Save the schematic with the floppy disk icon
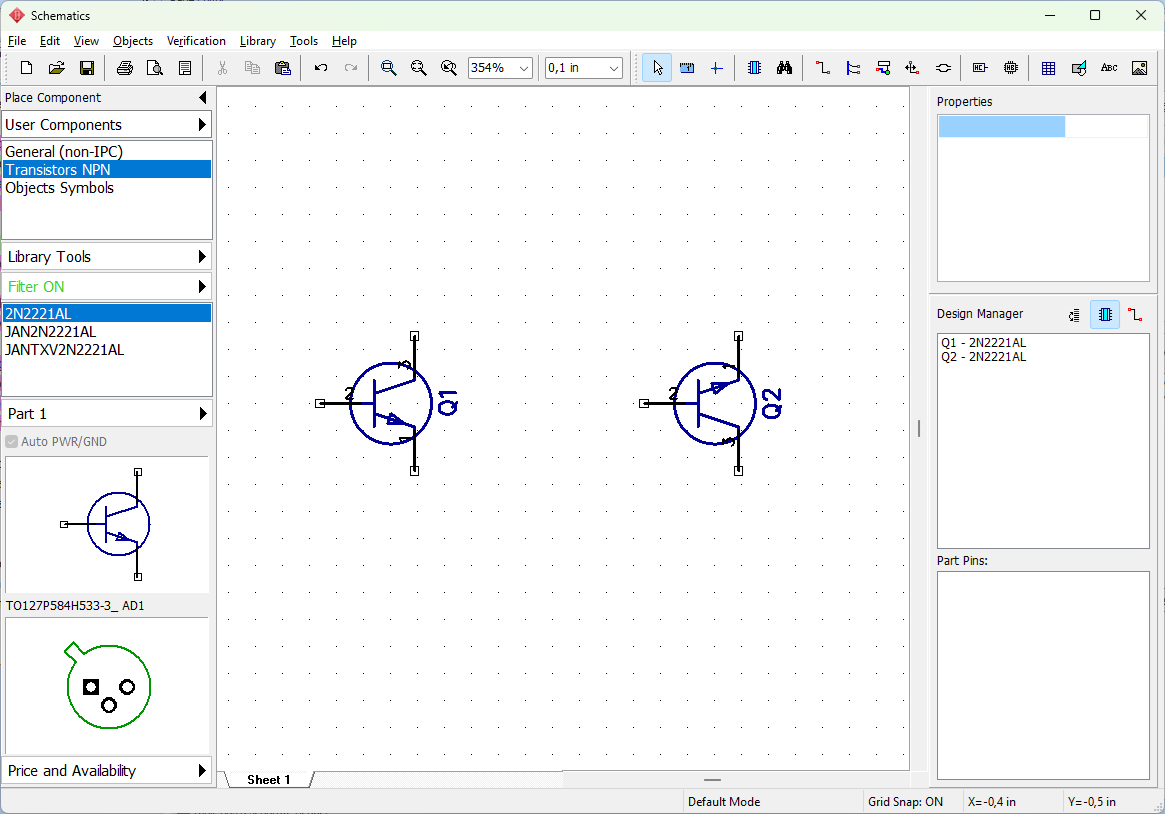This screenshot has width=1165, height=814. [x=87, y=68]
